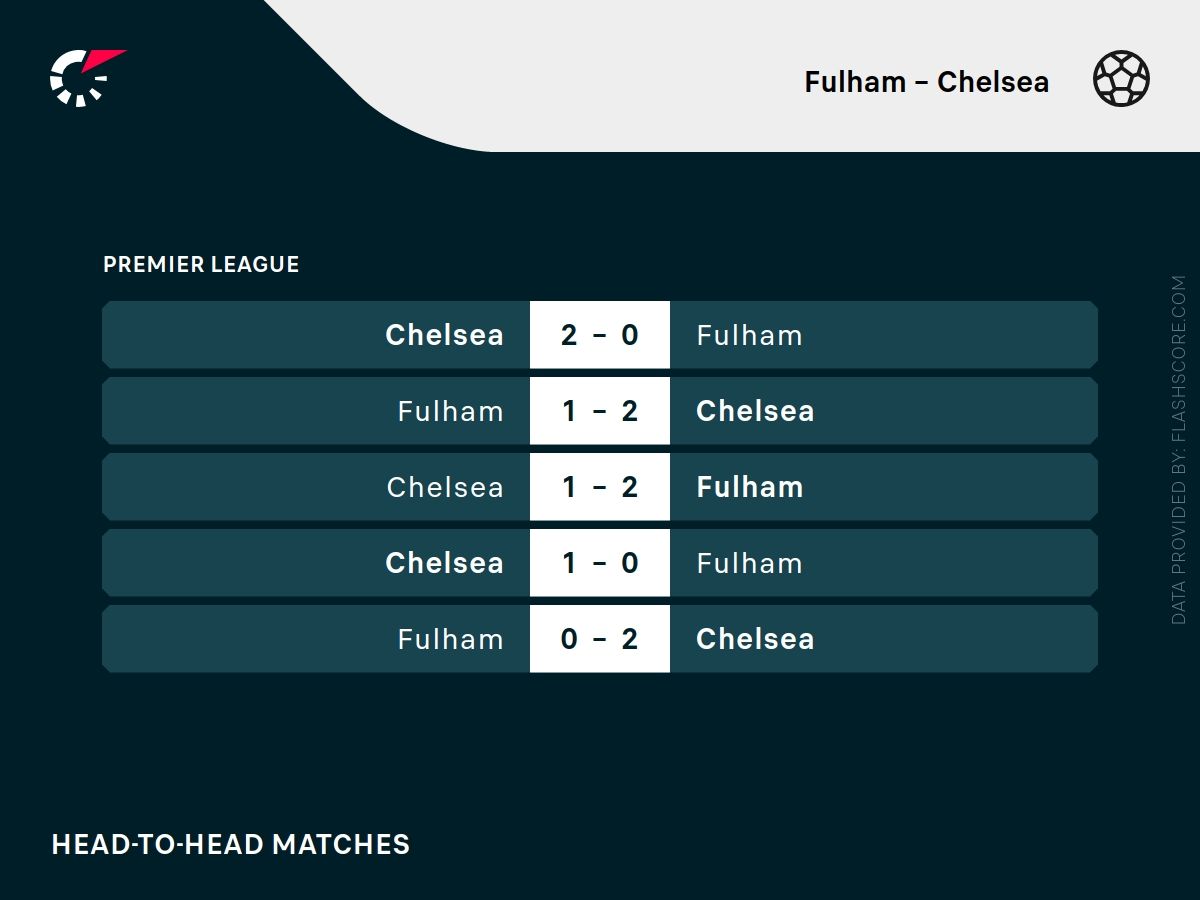Click bold Chelsea in the 2 - 0 row

(x=444, y=335)
